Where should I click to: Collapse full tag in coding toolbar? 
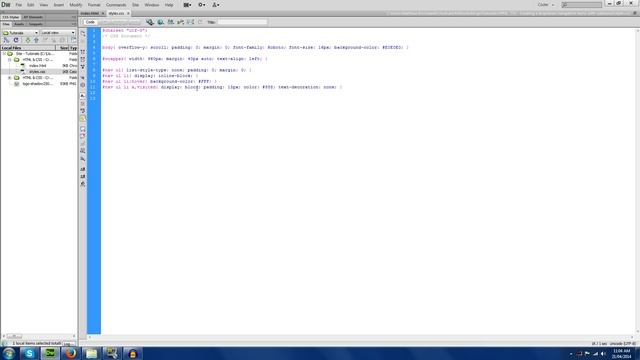pos(83,52)
